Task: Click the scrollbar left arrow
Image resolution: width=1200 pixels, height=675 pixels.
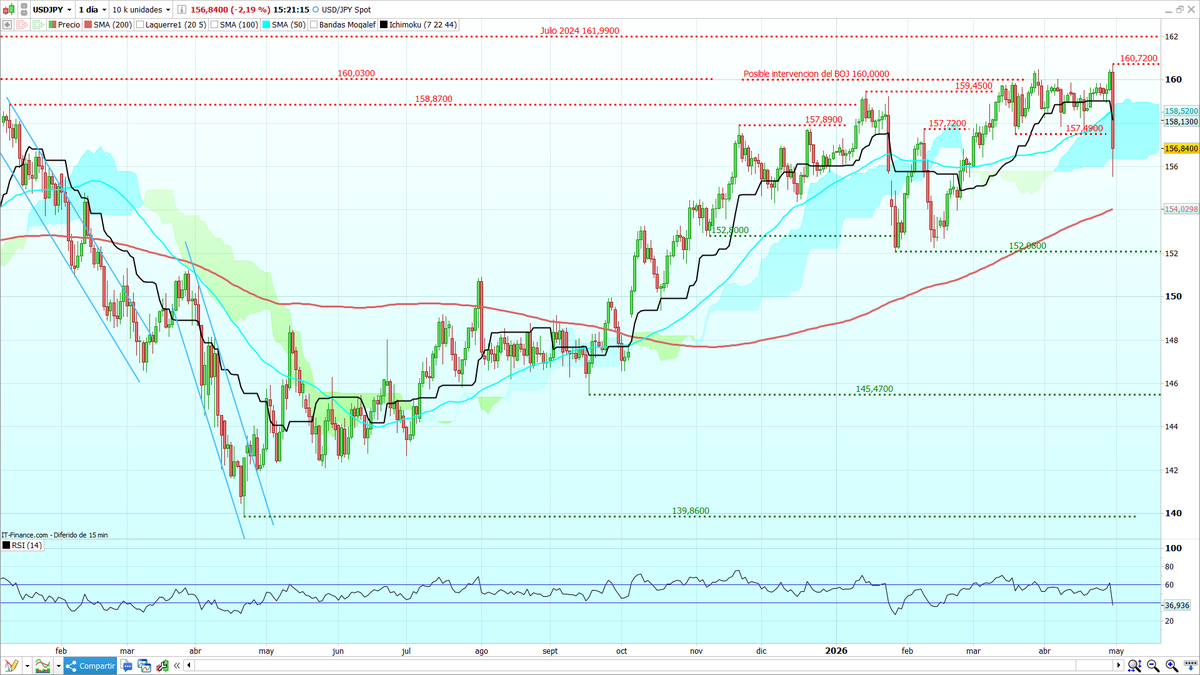Action: 189,666
